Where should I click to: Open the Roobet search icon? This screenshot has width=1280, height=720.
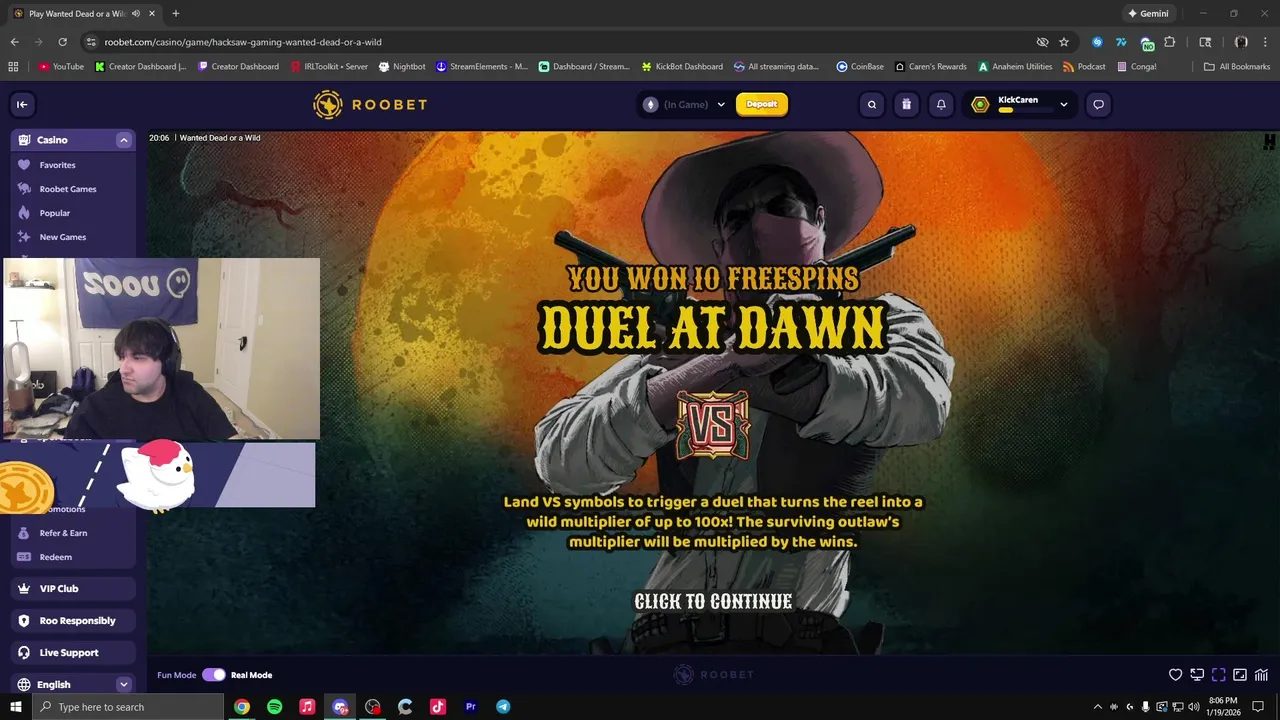pos(872,104)
